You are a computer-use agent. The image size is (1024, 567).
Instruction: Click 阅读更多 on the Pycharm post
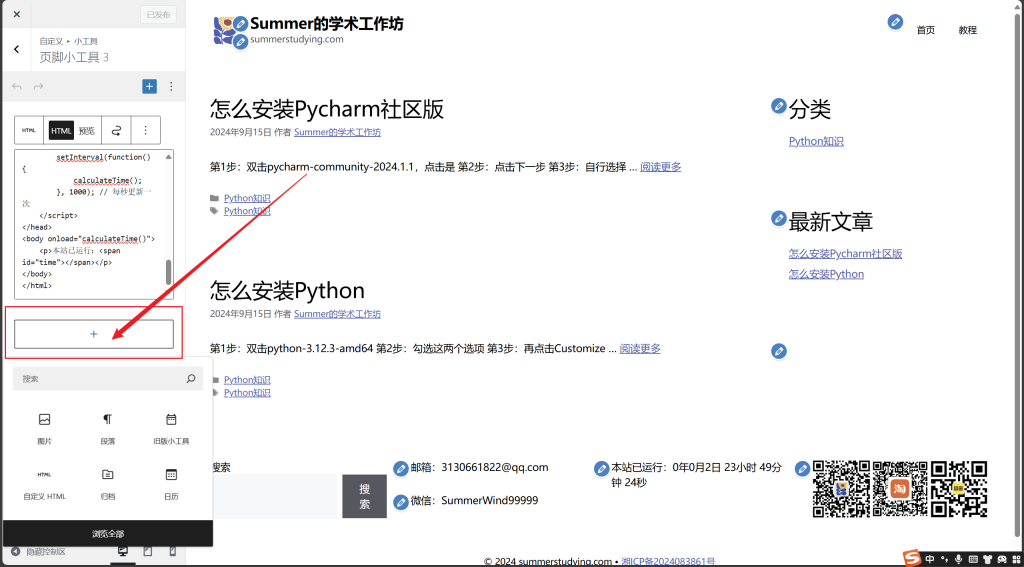(x=660, y=167)
